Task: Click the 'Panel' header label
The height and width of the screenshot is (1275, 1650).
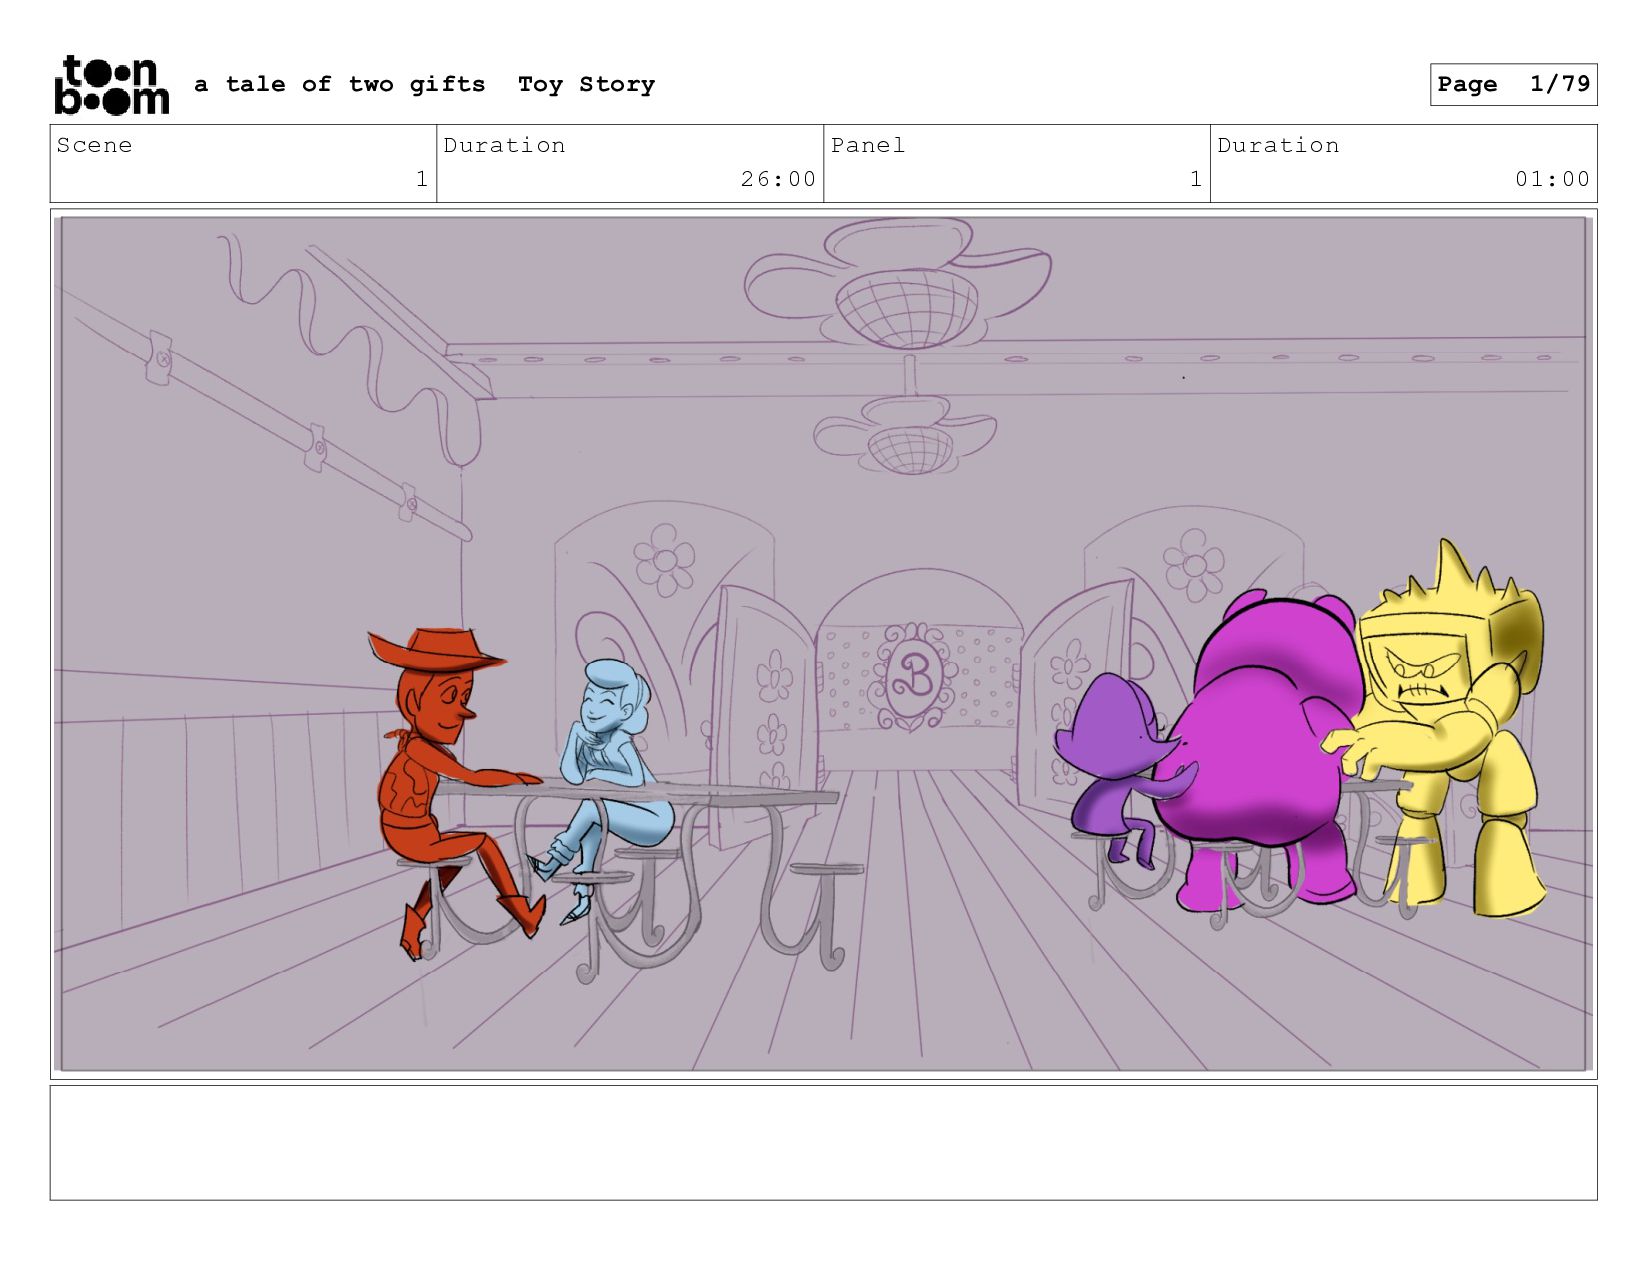Action: coord(868,145)
